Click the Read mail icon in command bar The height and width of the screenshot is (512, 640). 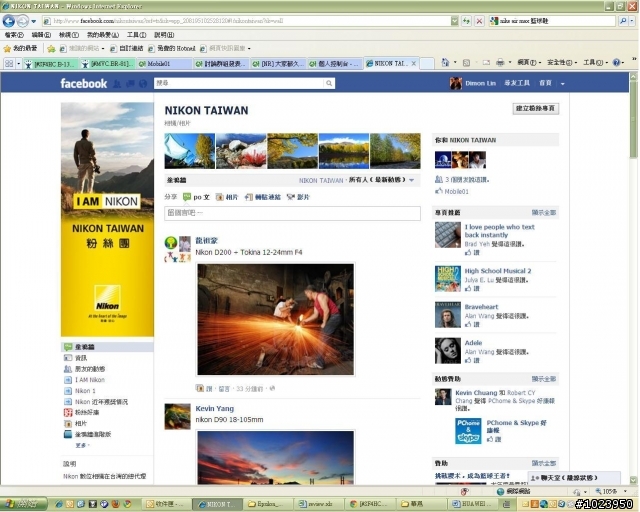[x=486, y=62]
